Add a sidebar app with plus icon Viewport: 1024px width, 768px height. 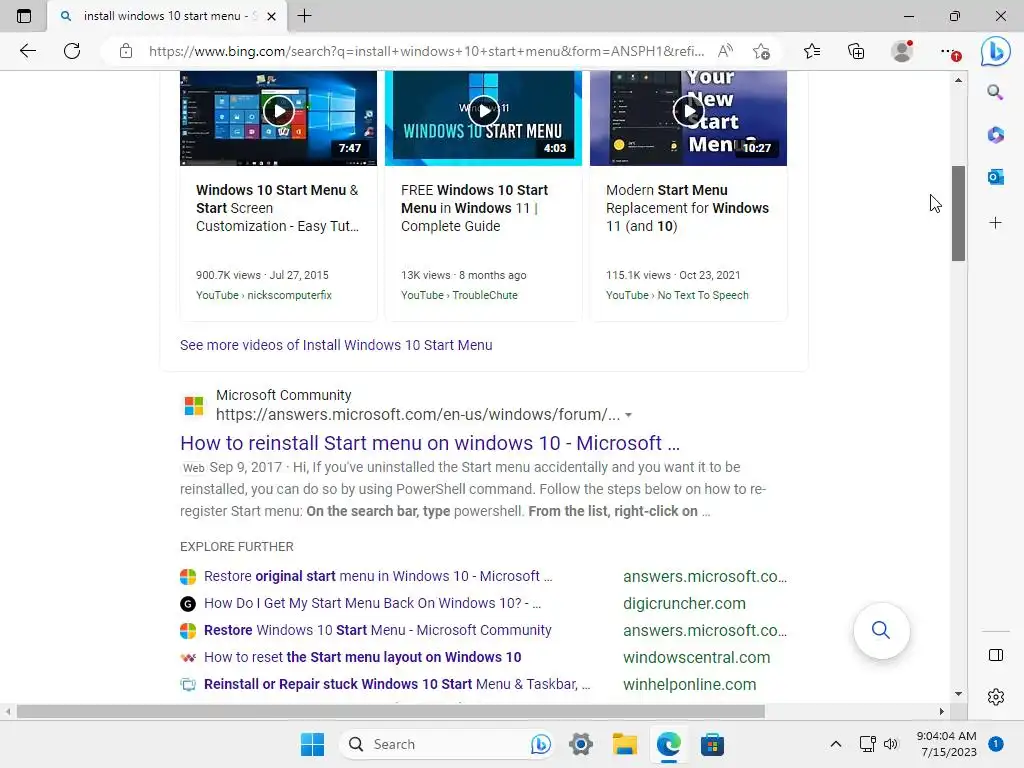pyautogui.click(x=995, y=223)
